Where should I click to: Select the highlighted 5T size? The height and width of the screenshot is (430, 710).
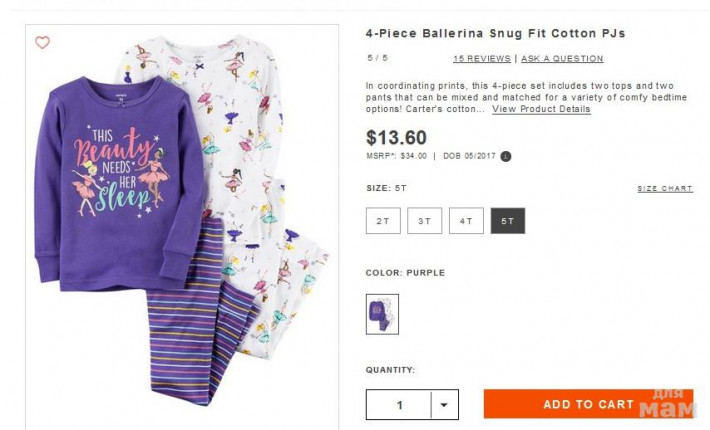click(x=507, y=221)
